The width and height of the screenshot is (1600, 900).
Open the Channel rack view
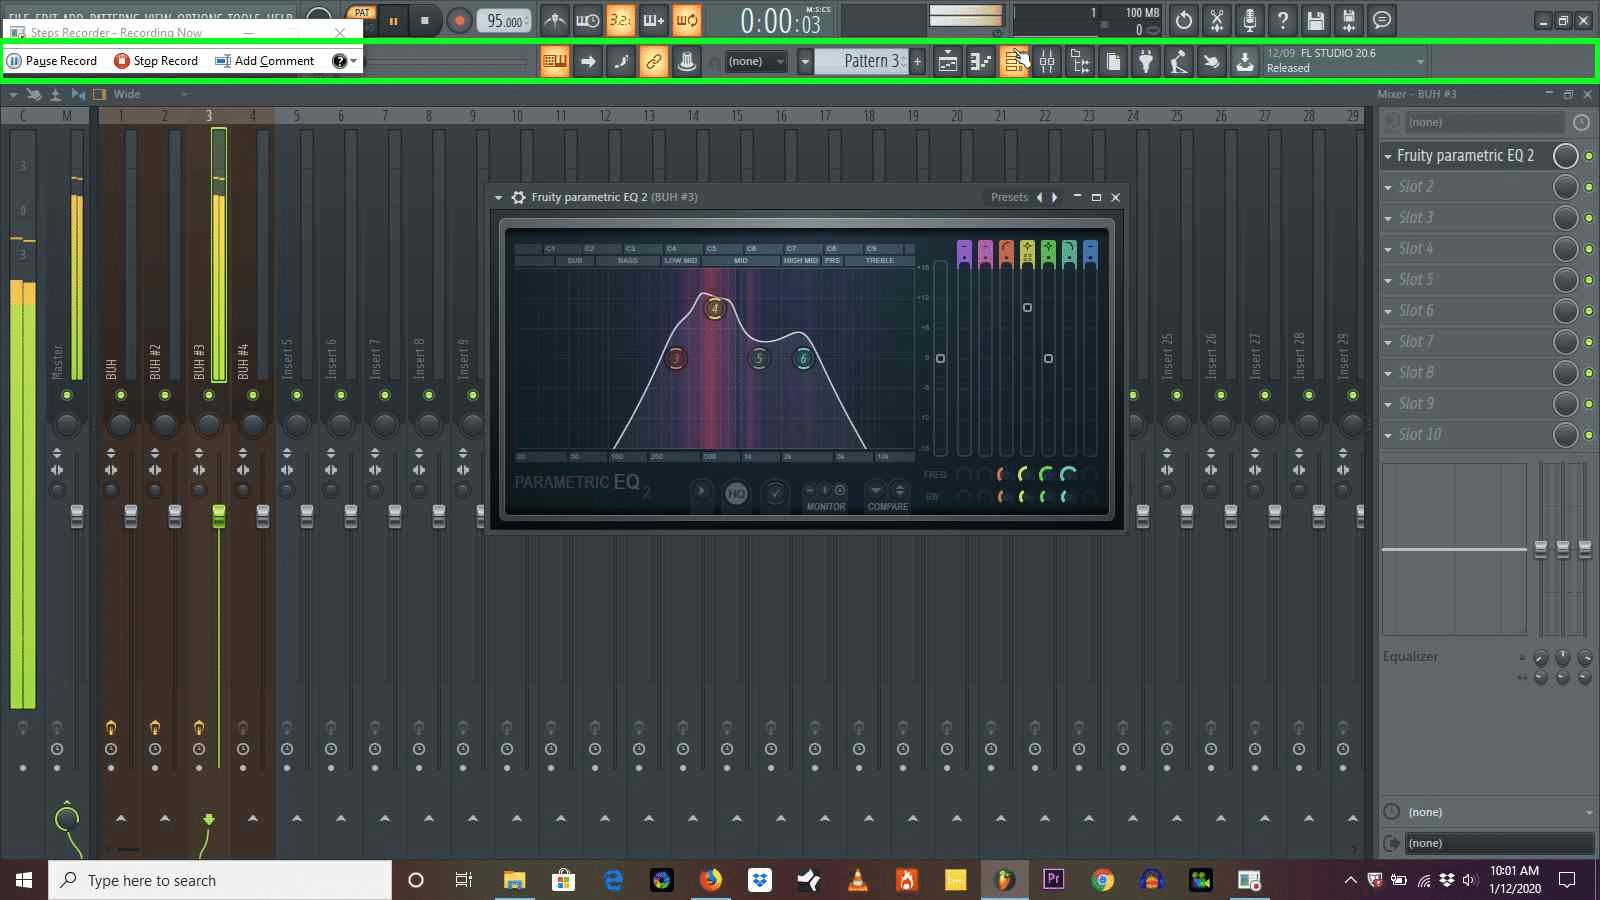tap(1015, 62)
